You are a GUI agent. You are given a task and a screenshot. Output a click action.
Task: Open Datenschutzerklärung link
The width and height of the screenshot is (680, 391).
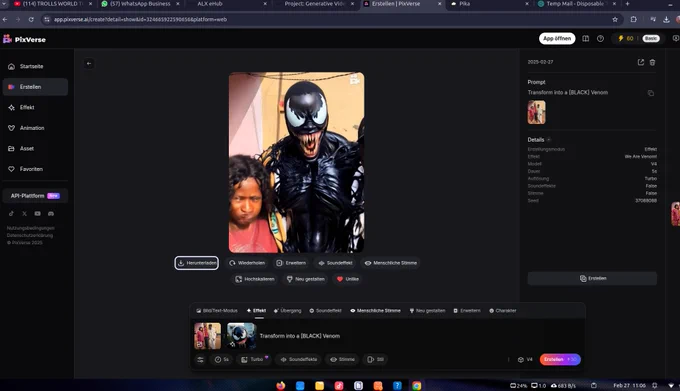coord(29,235)
